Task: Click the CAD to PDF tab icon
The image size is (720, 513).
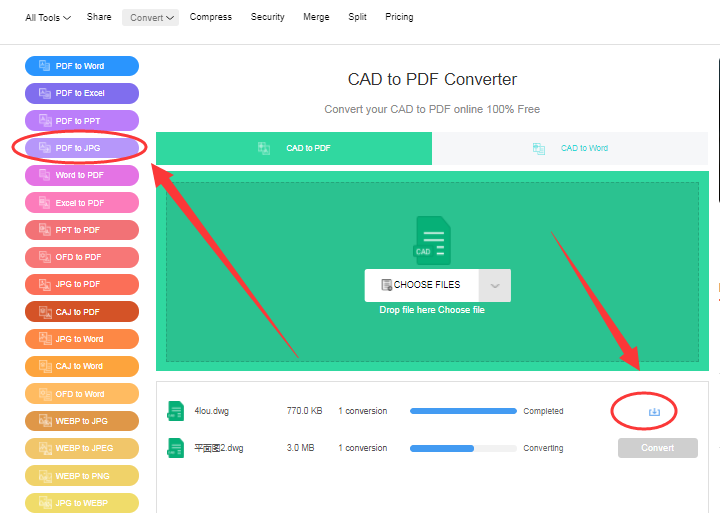Action: [264, 148]
